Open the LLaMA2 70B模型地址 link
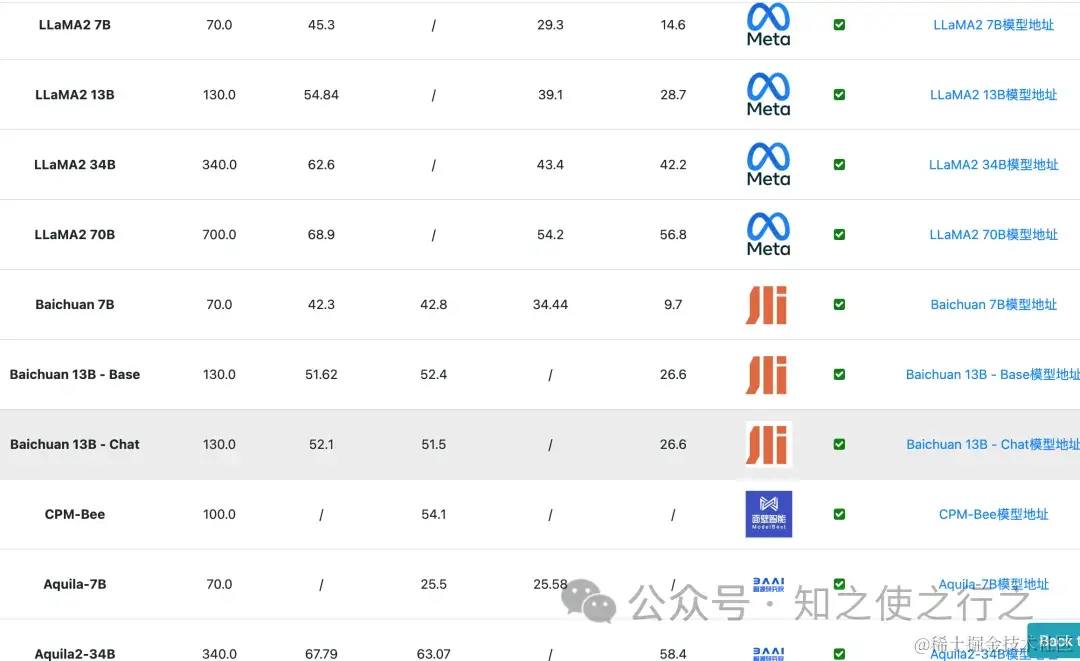 pos(993,234)
